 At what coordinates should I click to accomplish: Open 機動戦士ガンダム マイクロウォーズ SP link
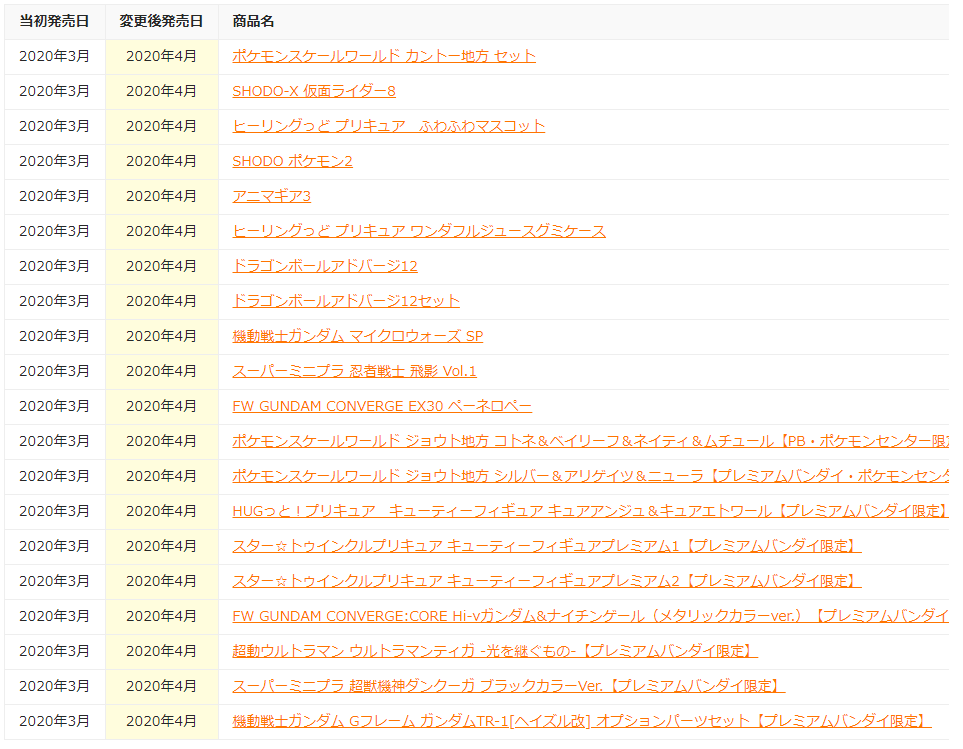click(357, 336)
